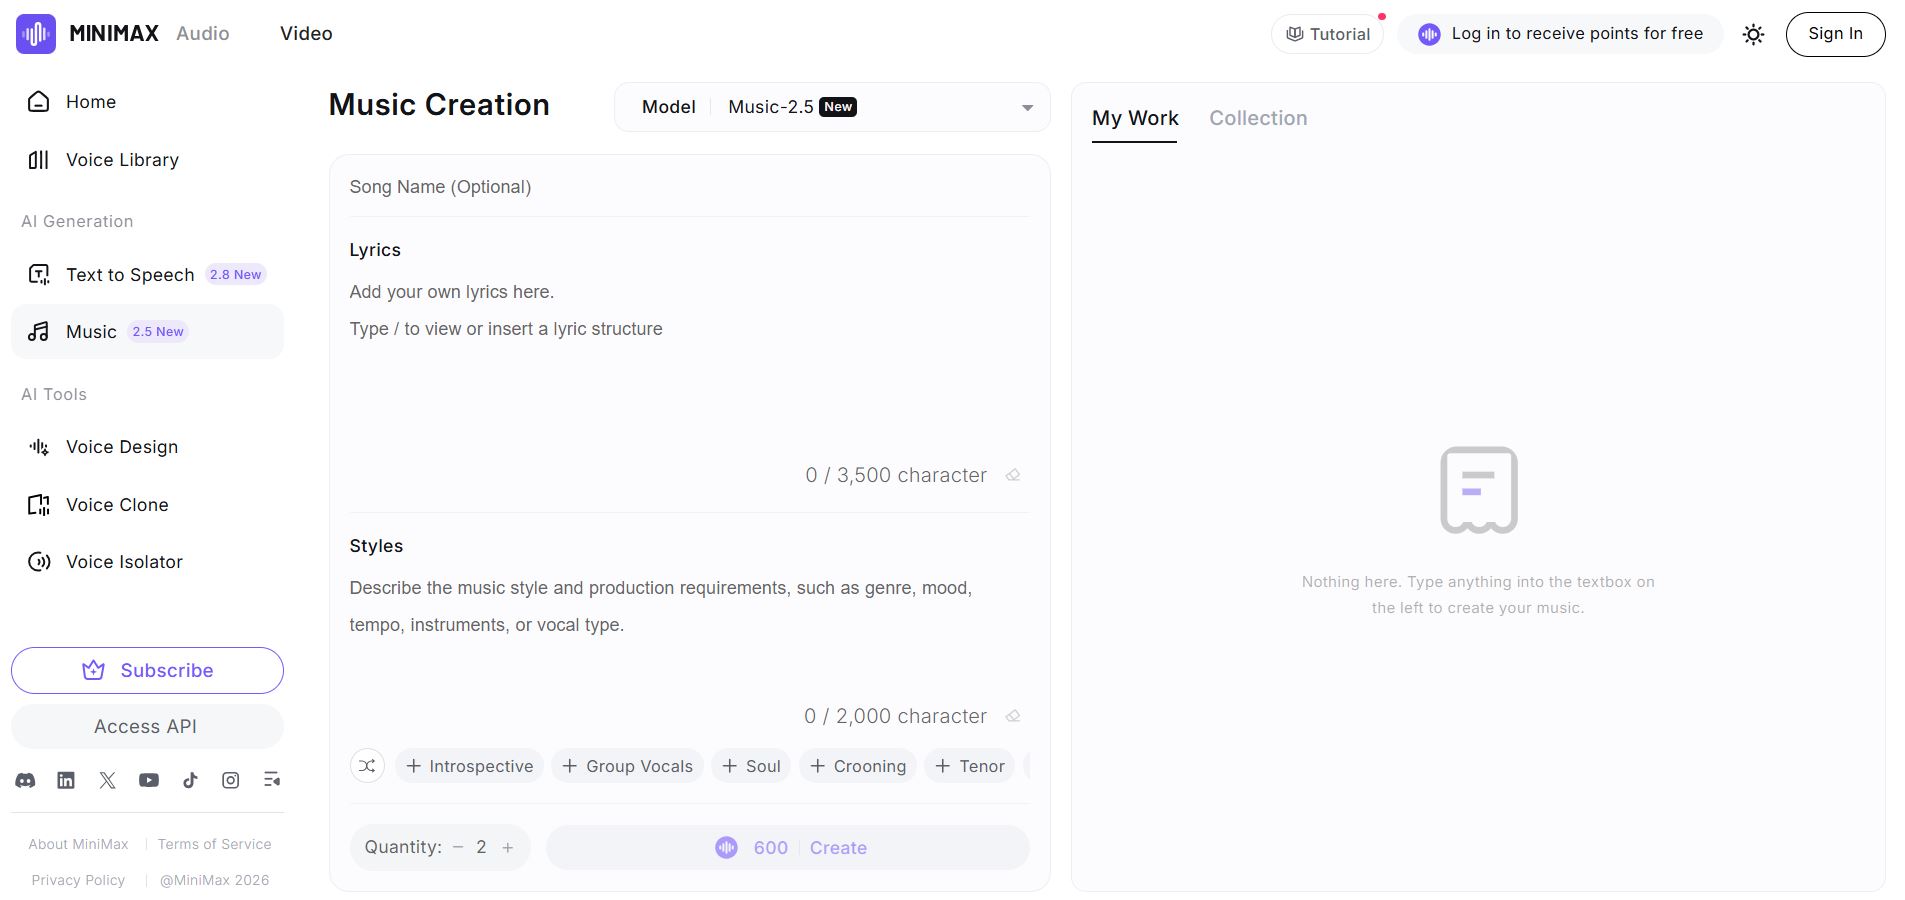Image resolution: width=1905 pixels, height=900 pixels.
Task: Focus the Song Name input field
Action: pos(689,187)
